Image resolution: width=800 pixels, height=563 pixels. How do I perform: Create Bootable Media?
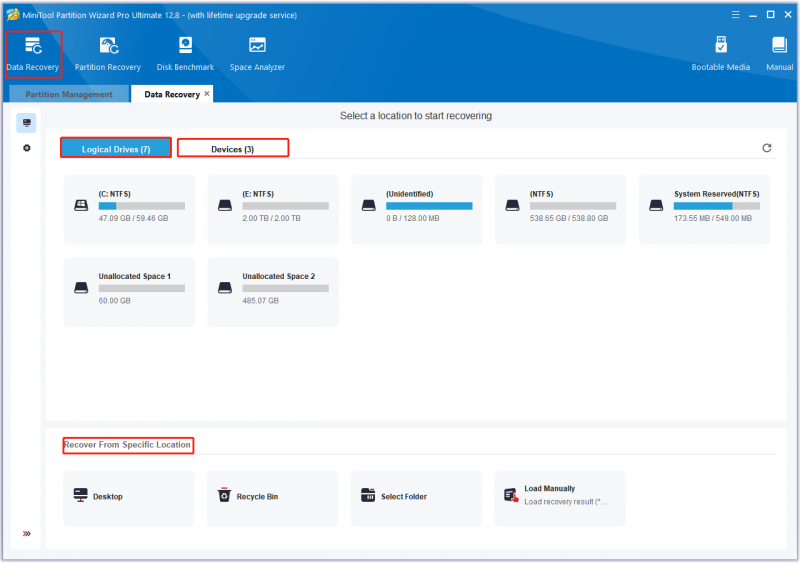[720, 55]
